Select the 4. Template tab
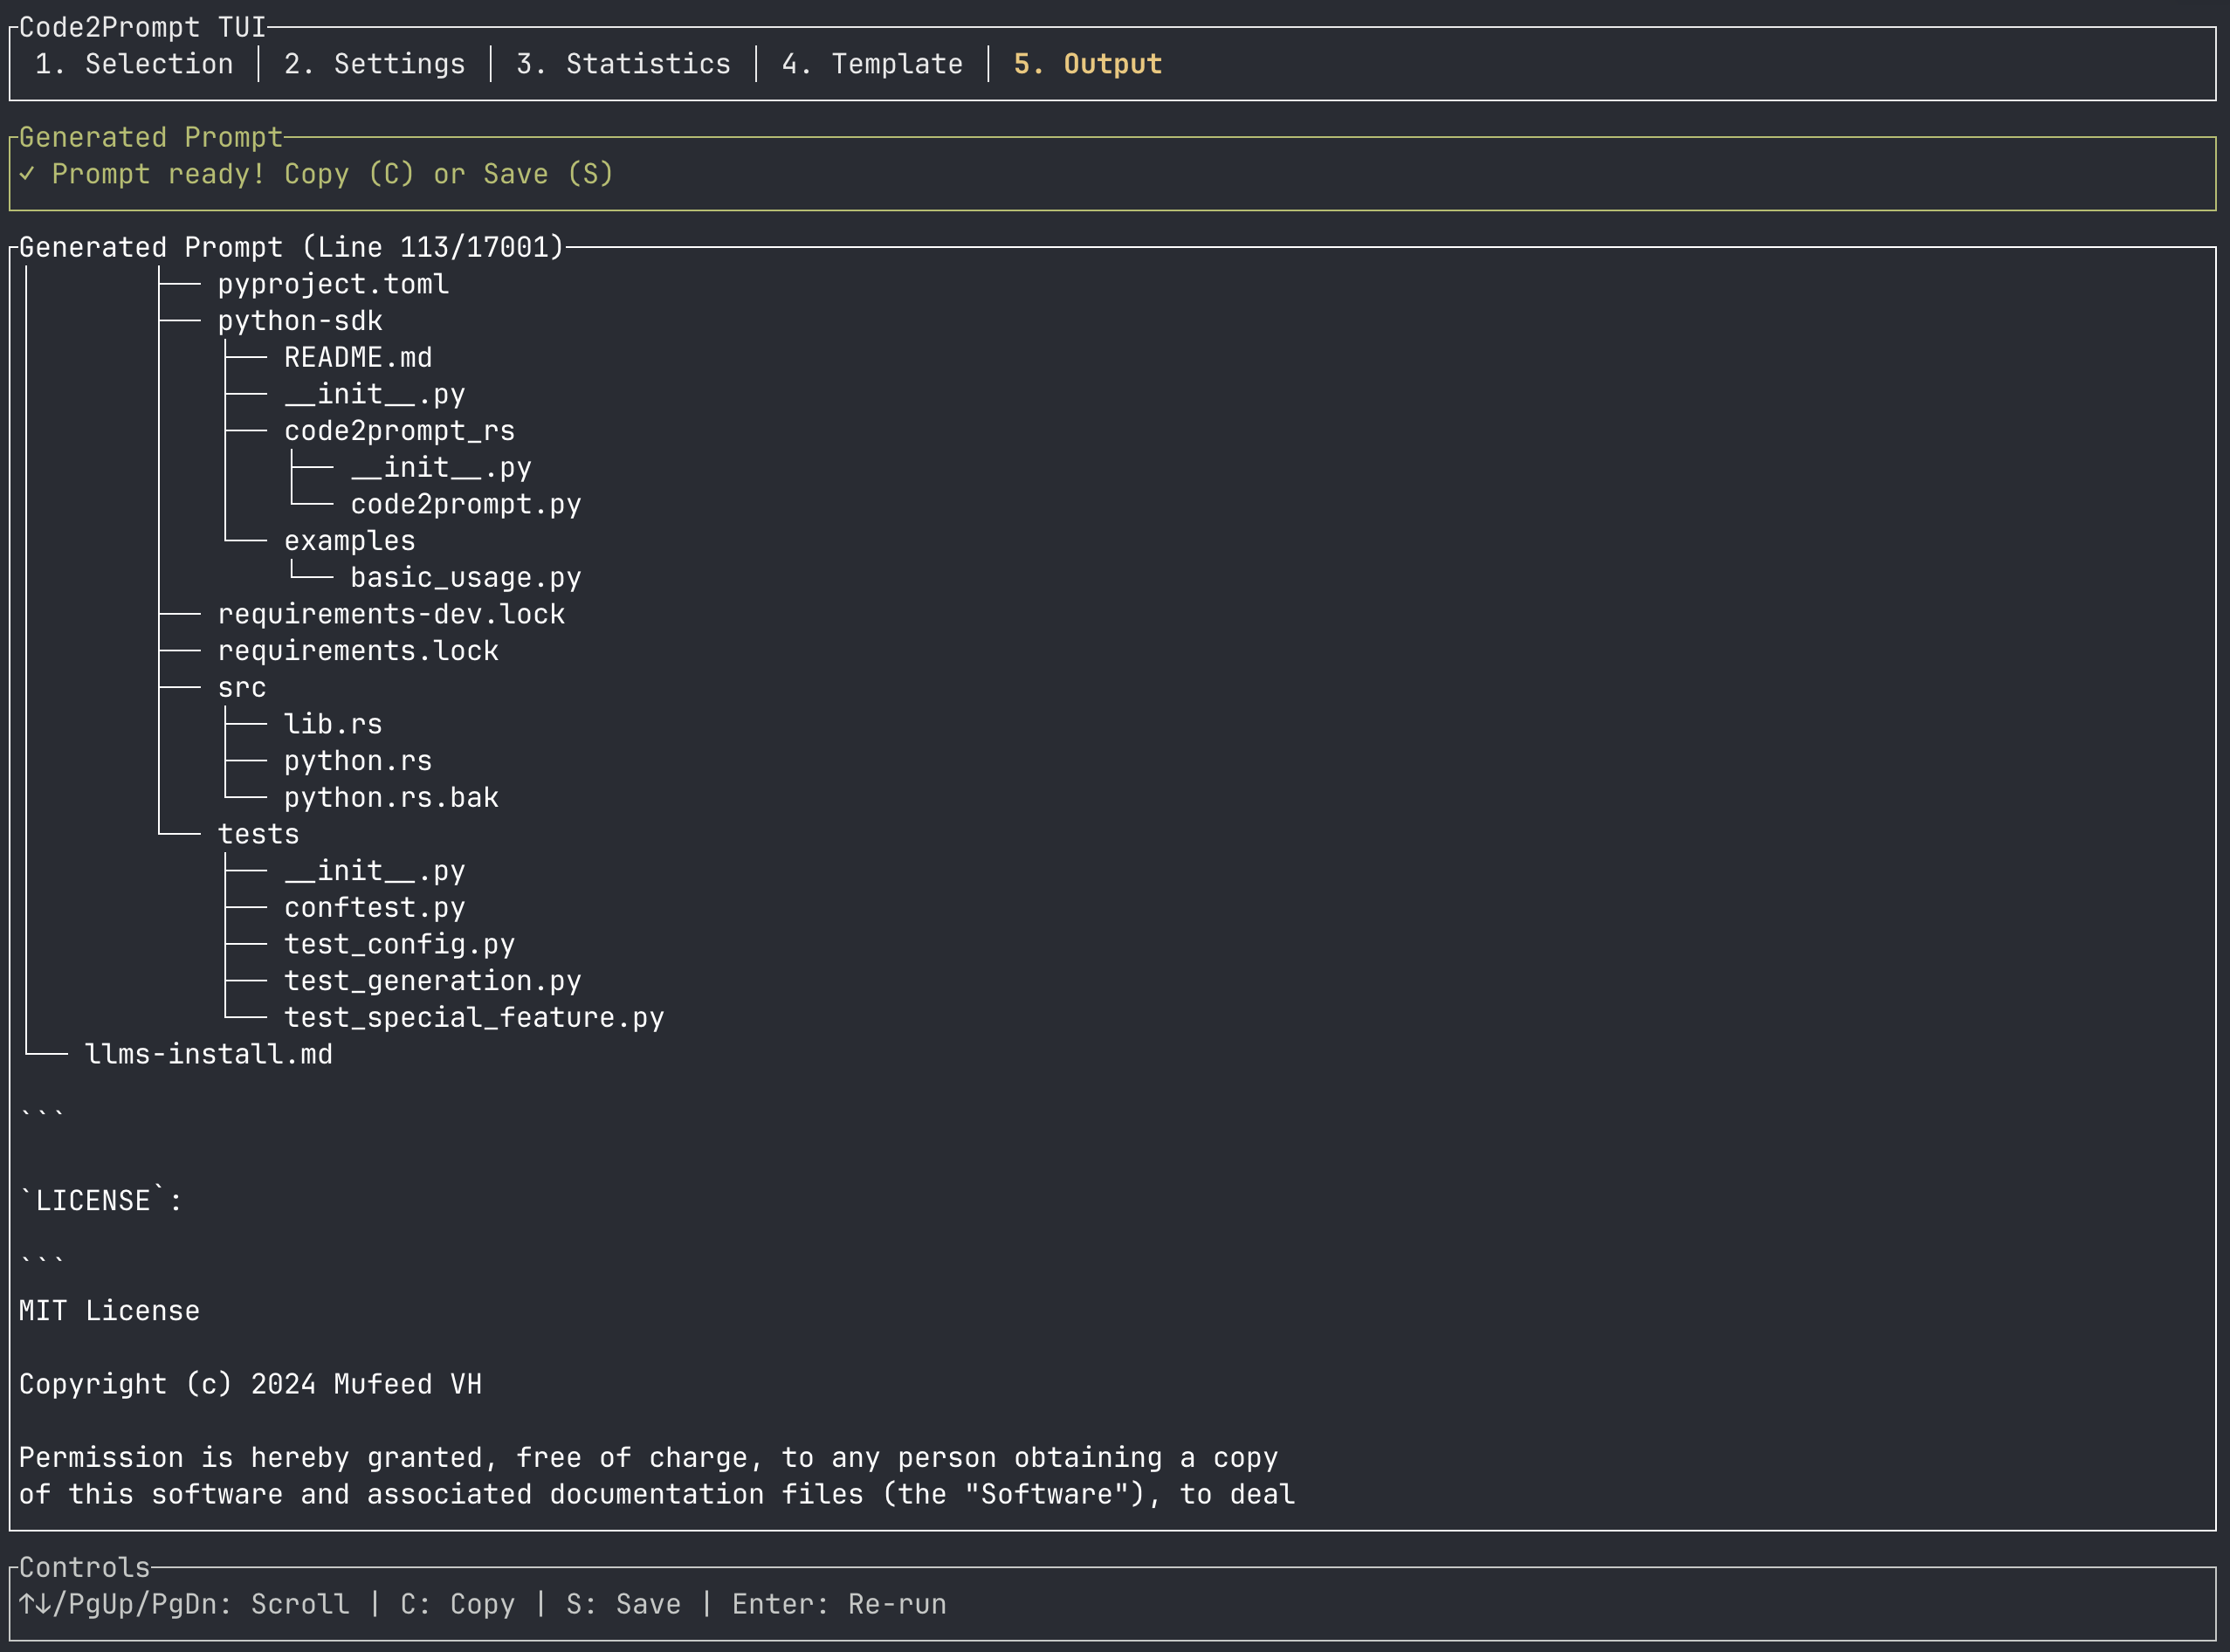Viewport: 2230px width, 1652px height. 873,64
